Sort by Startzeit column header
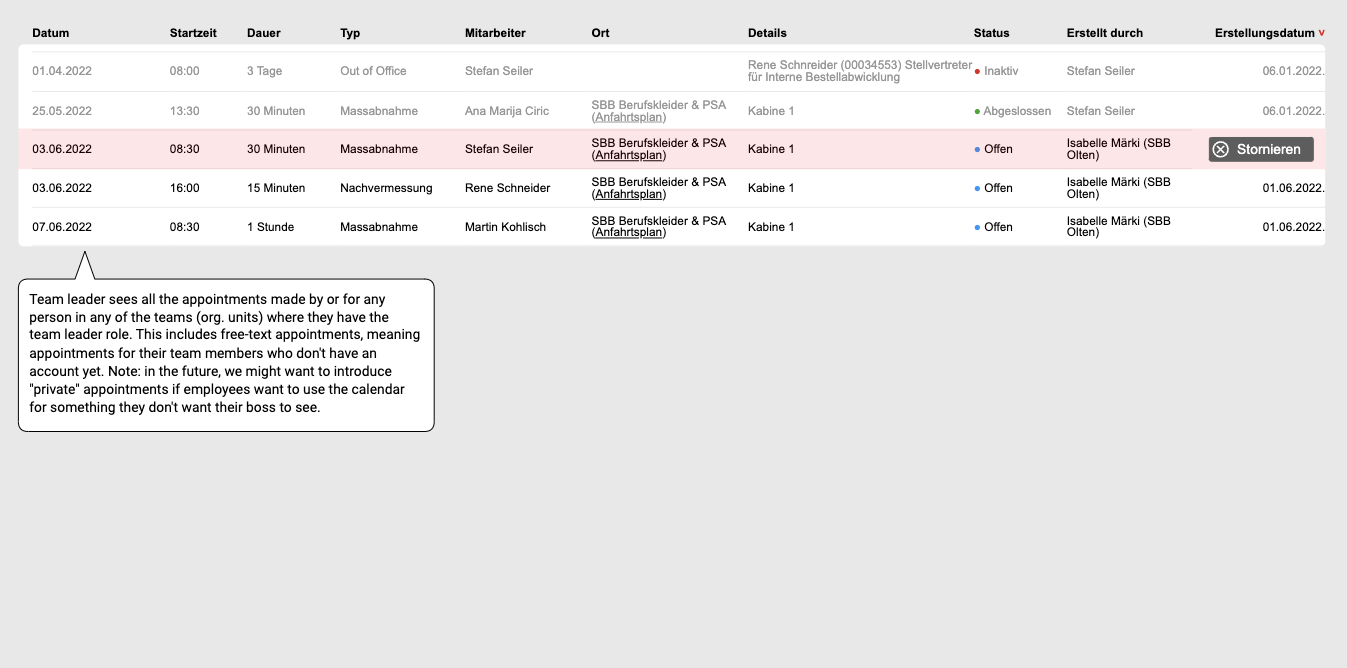The image size is (1347, 668). [x=193, y=33]
